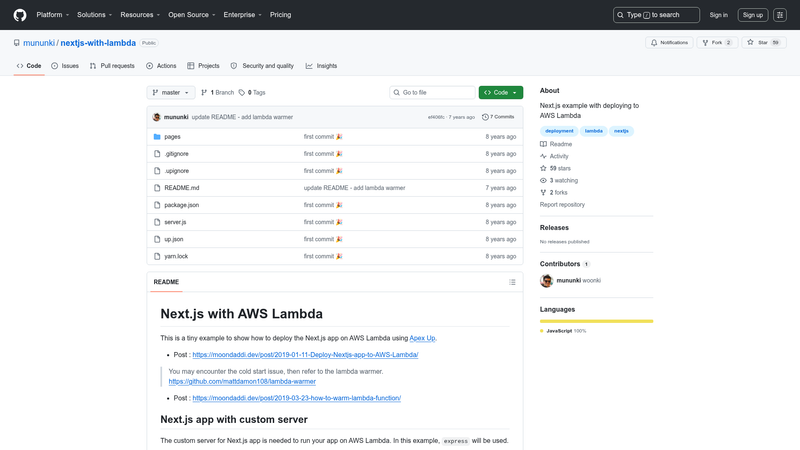Open the 0 Tags link
Image resolution: width=800 pixels, height=450 pixels.
click(252, 92)
